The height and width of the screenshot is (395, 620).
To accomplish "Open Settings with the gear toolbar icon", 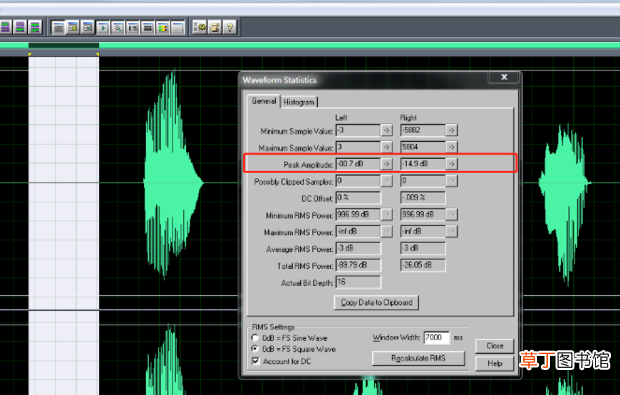I will 200,27.
